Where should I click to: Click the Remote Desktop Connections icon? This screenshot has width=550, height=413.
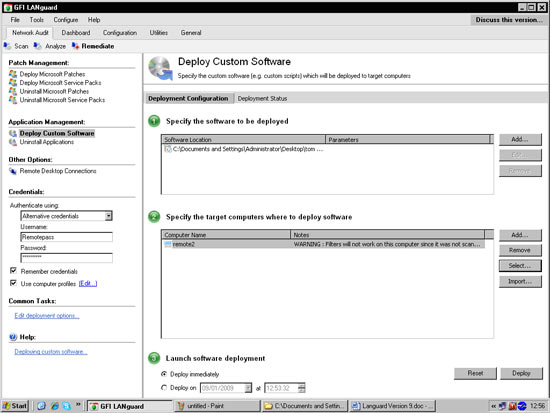coord(13,171)
